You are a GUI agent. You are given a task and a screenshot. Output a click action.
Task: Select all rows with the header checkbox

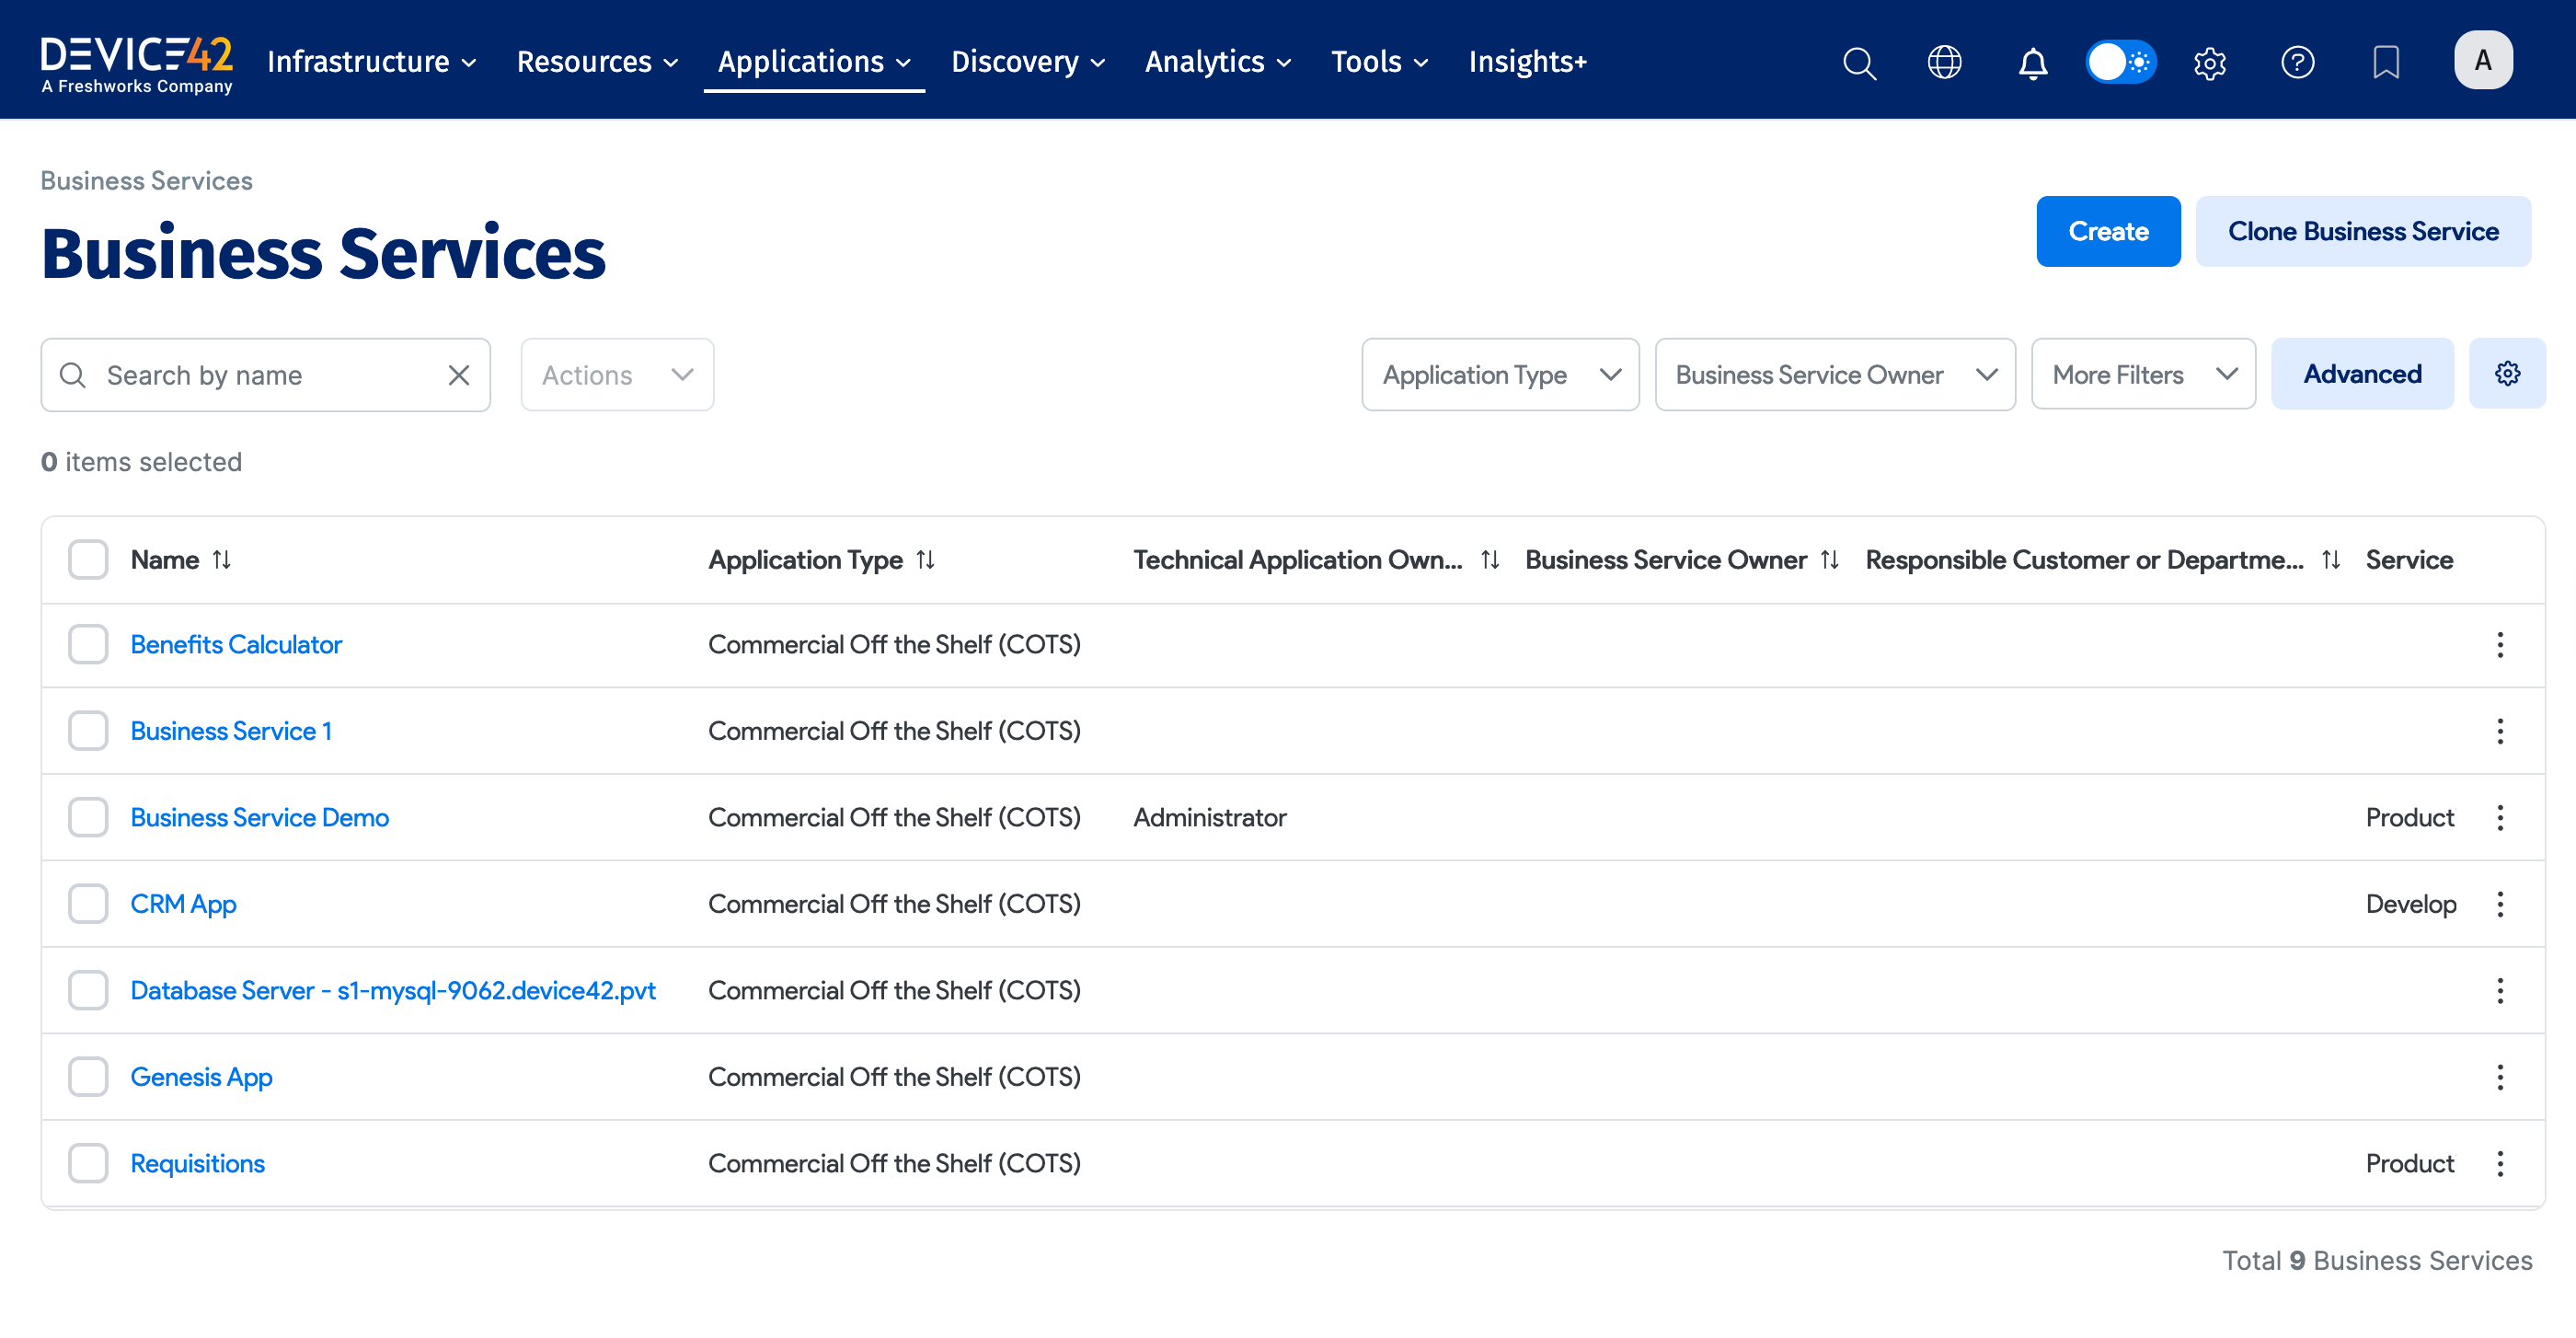88,559
